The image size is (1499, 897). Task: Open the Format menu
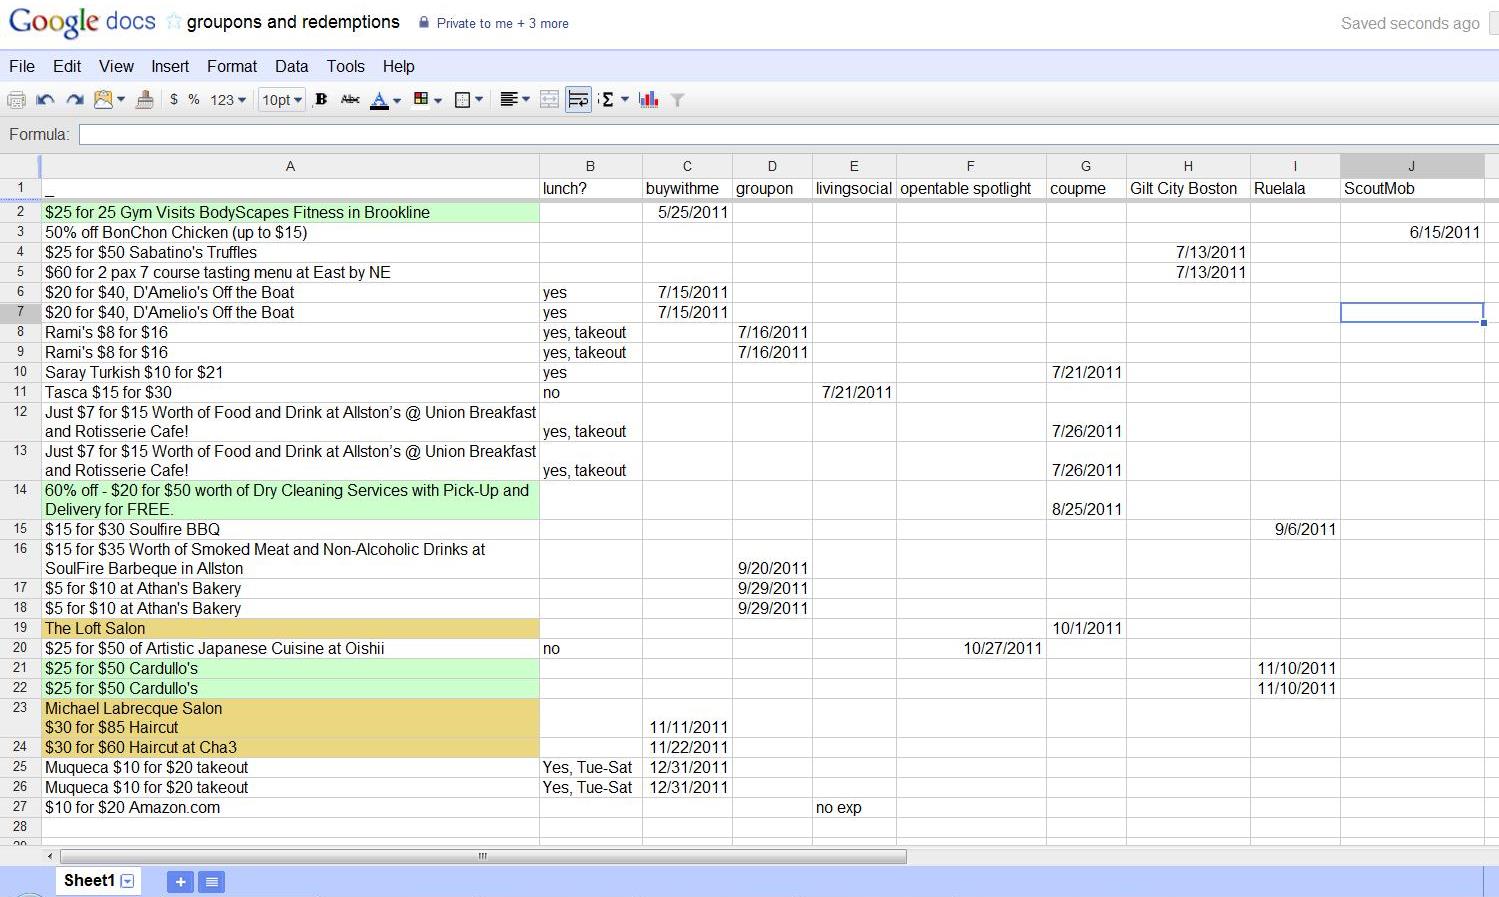coord(232,66)
